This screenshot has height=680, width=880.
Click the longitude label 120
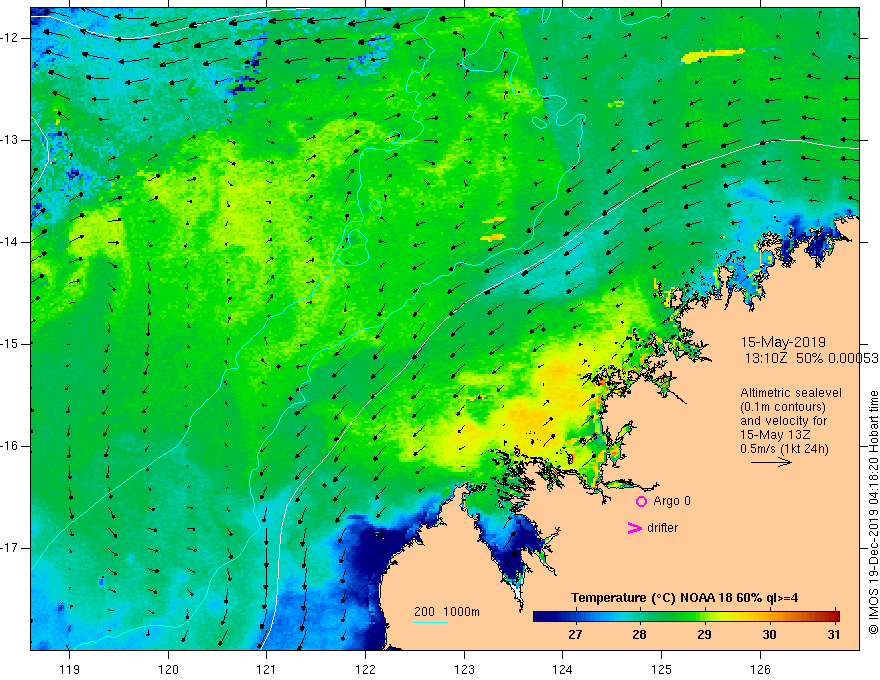coord(168,669)
